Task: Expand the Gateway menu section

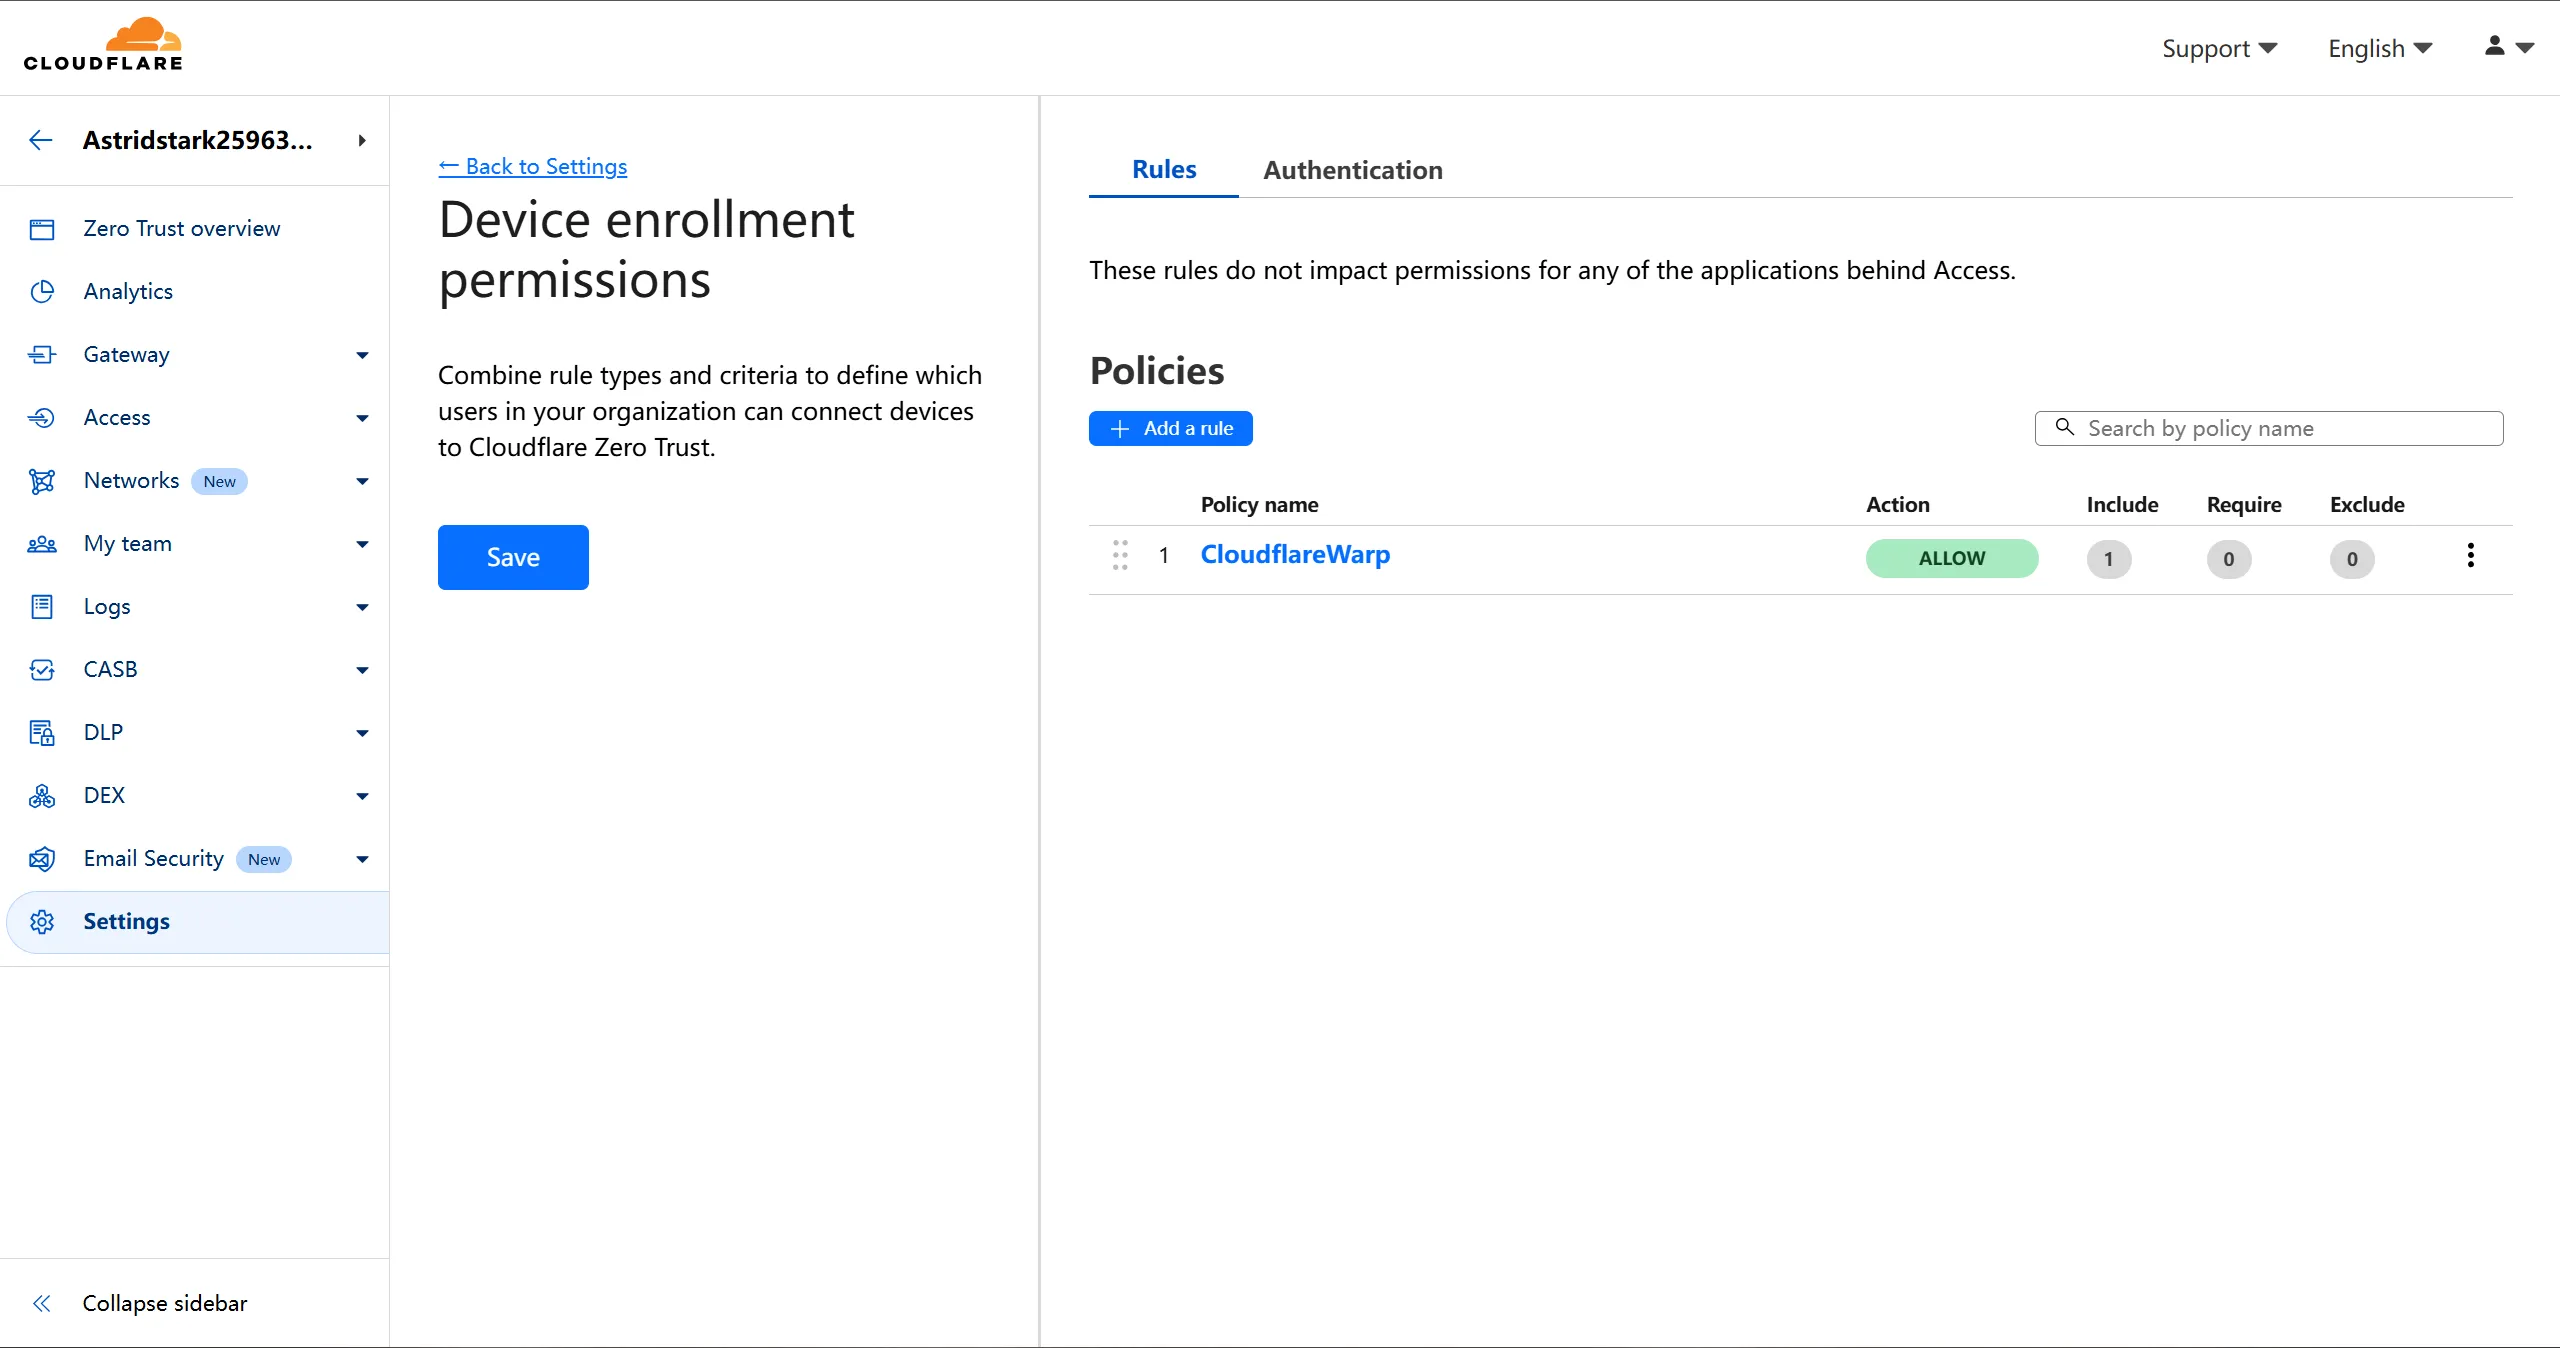Action: pos(362,355)
